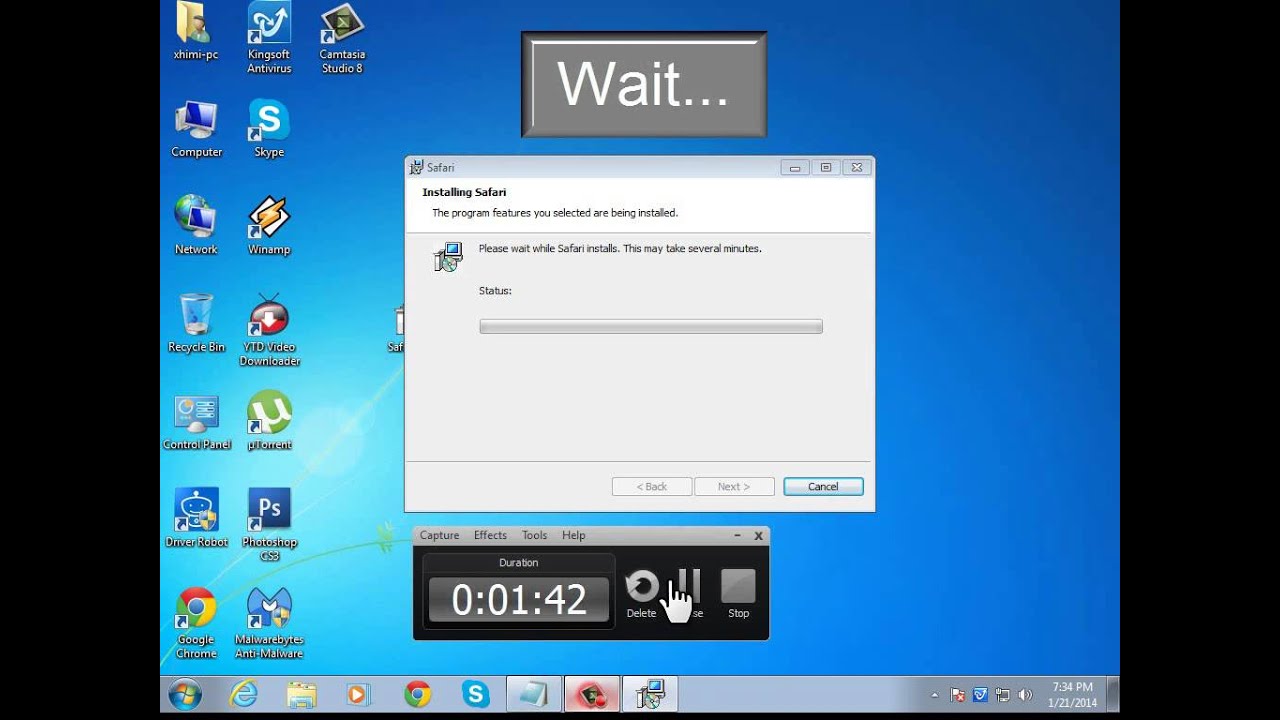Viewport: 1280px width, 720px height.
Task: Launch Photoshop CS3 shortcut
Action: (x=269, y=525)
